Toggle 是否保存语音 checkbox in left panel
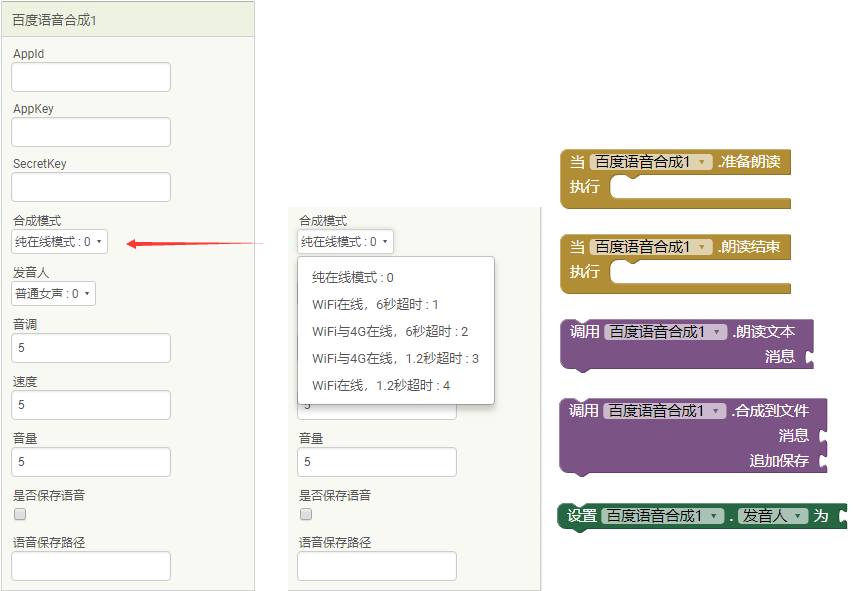This screenshot has width=854, height=591. (20, 514)
